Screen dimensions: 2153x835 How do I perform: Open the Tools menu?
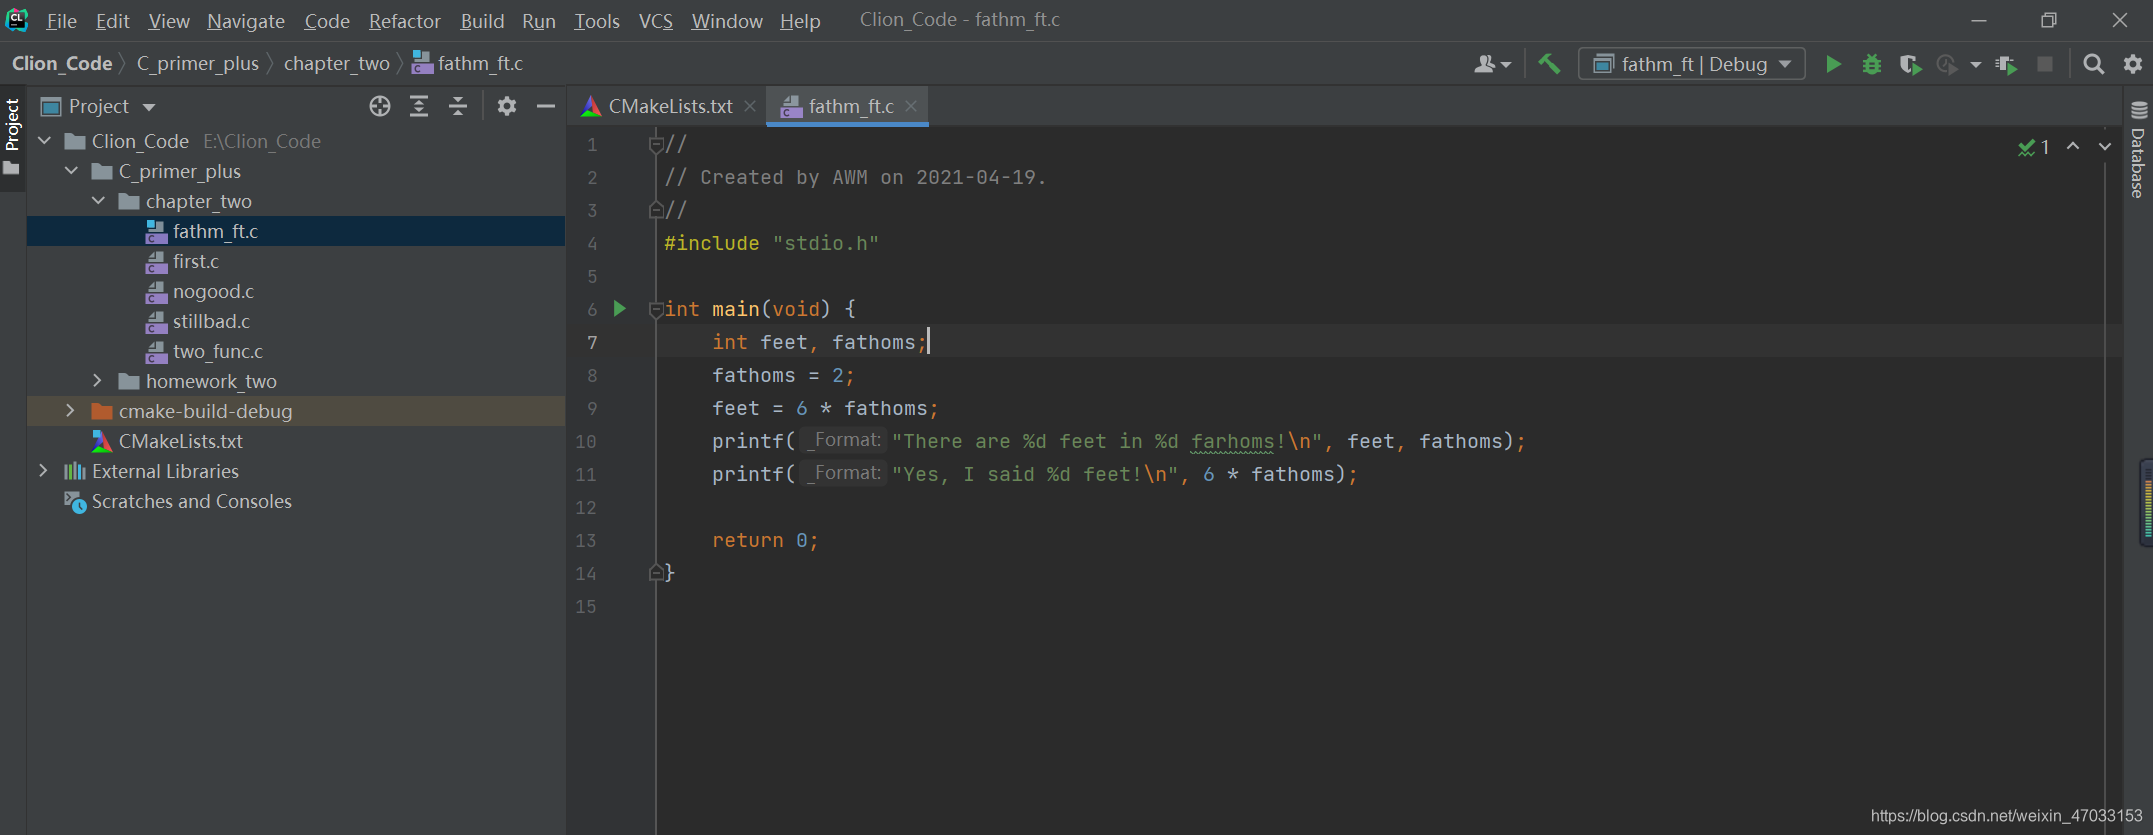click(x=597, y=20)
